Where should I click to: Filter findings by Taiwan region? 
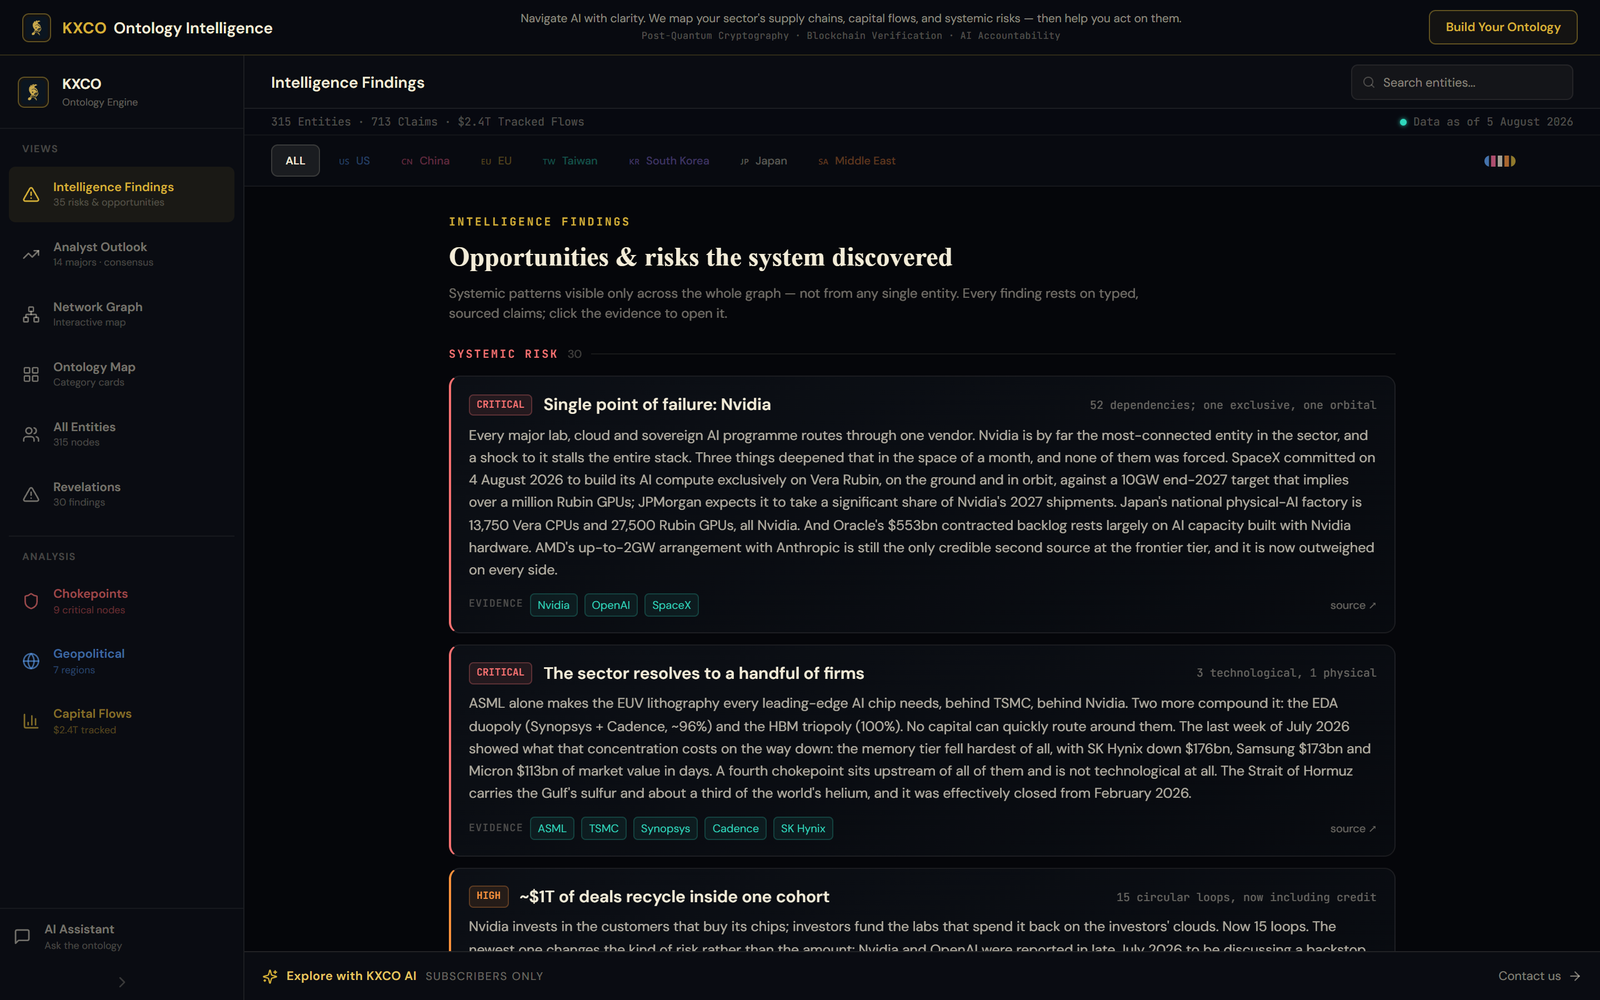point(570,161)
